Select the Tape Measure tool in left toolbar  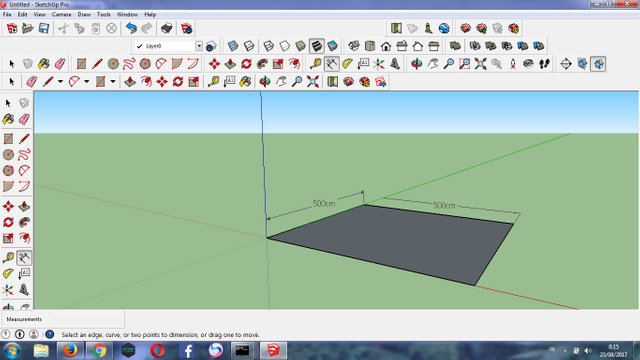click(x=8, y=258)
